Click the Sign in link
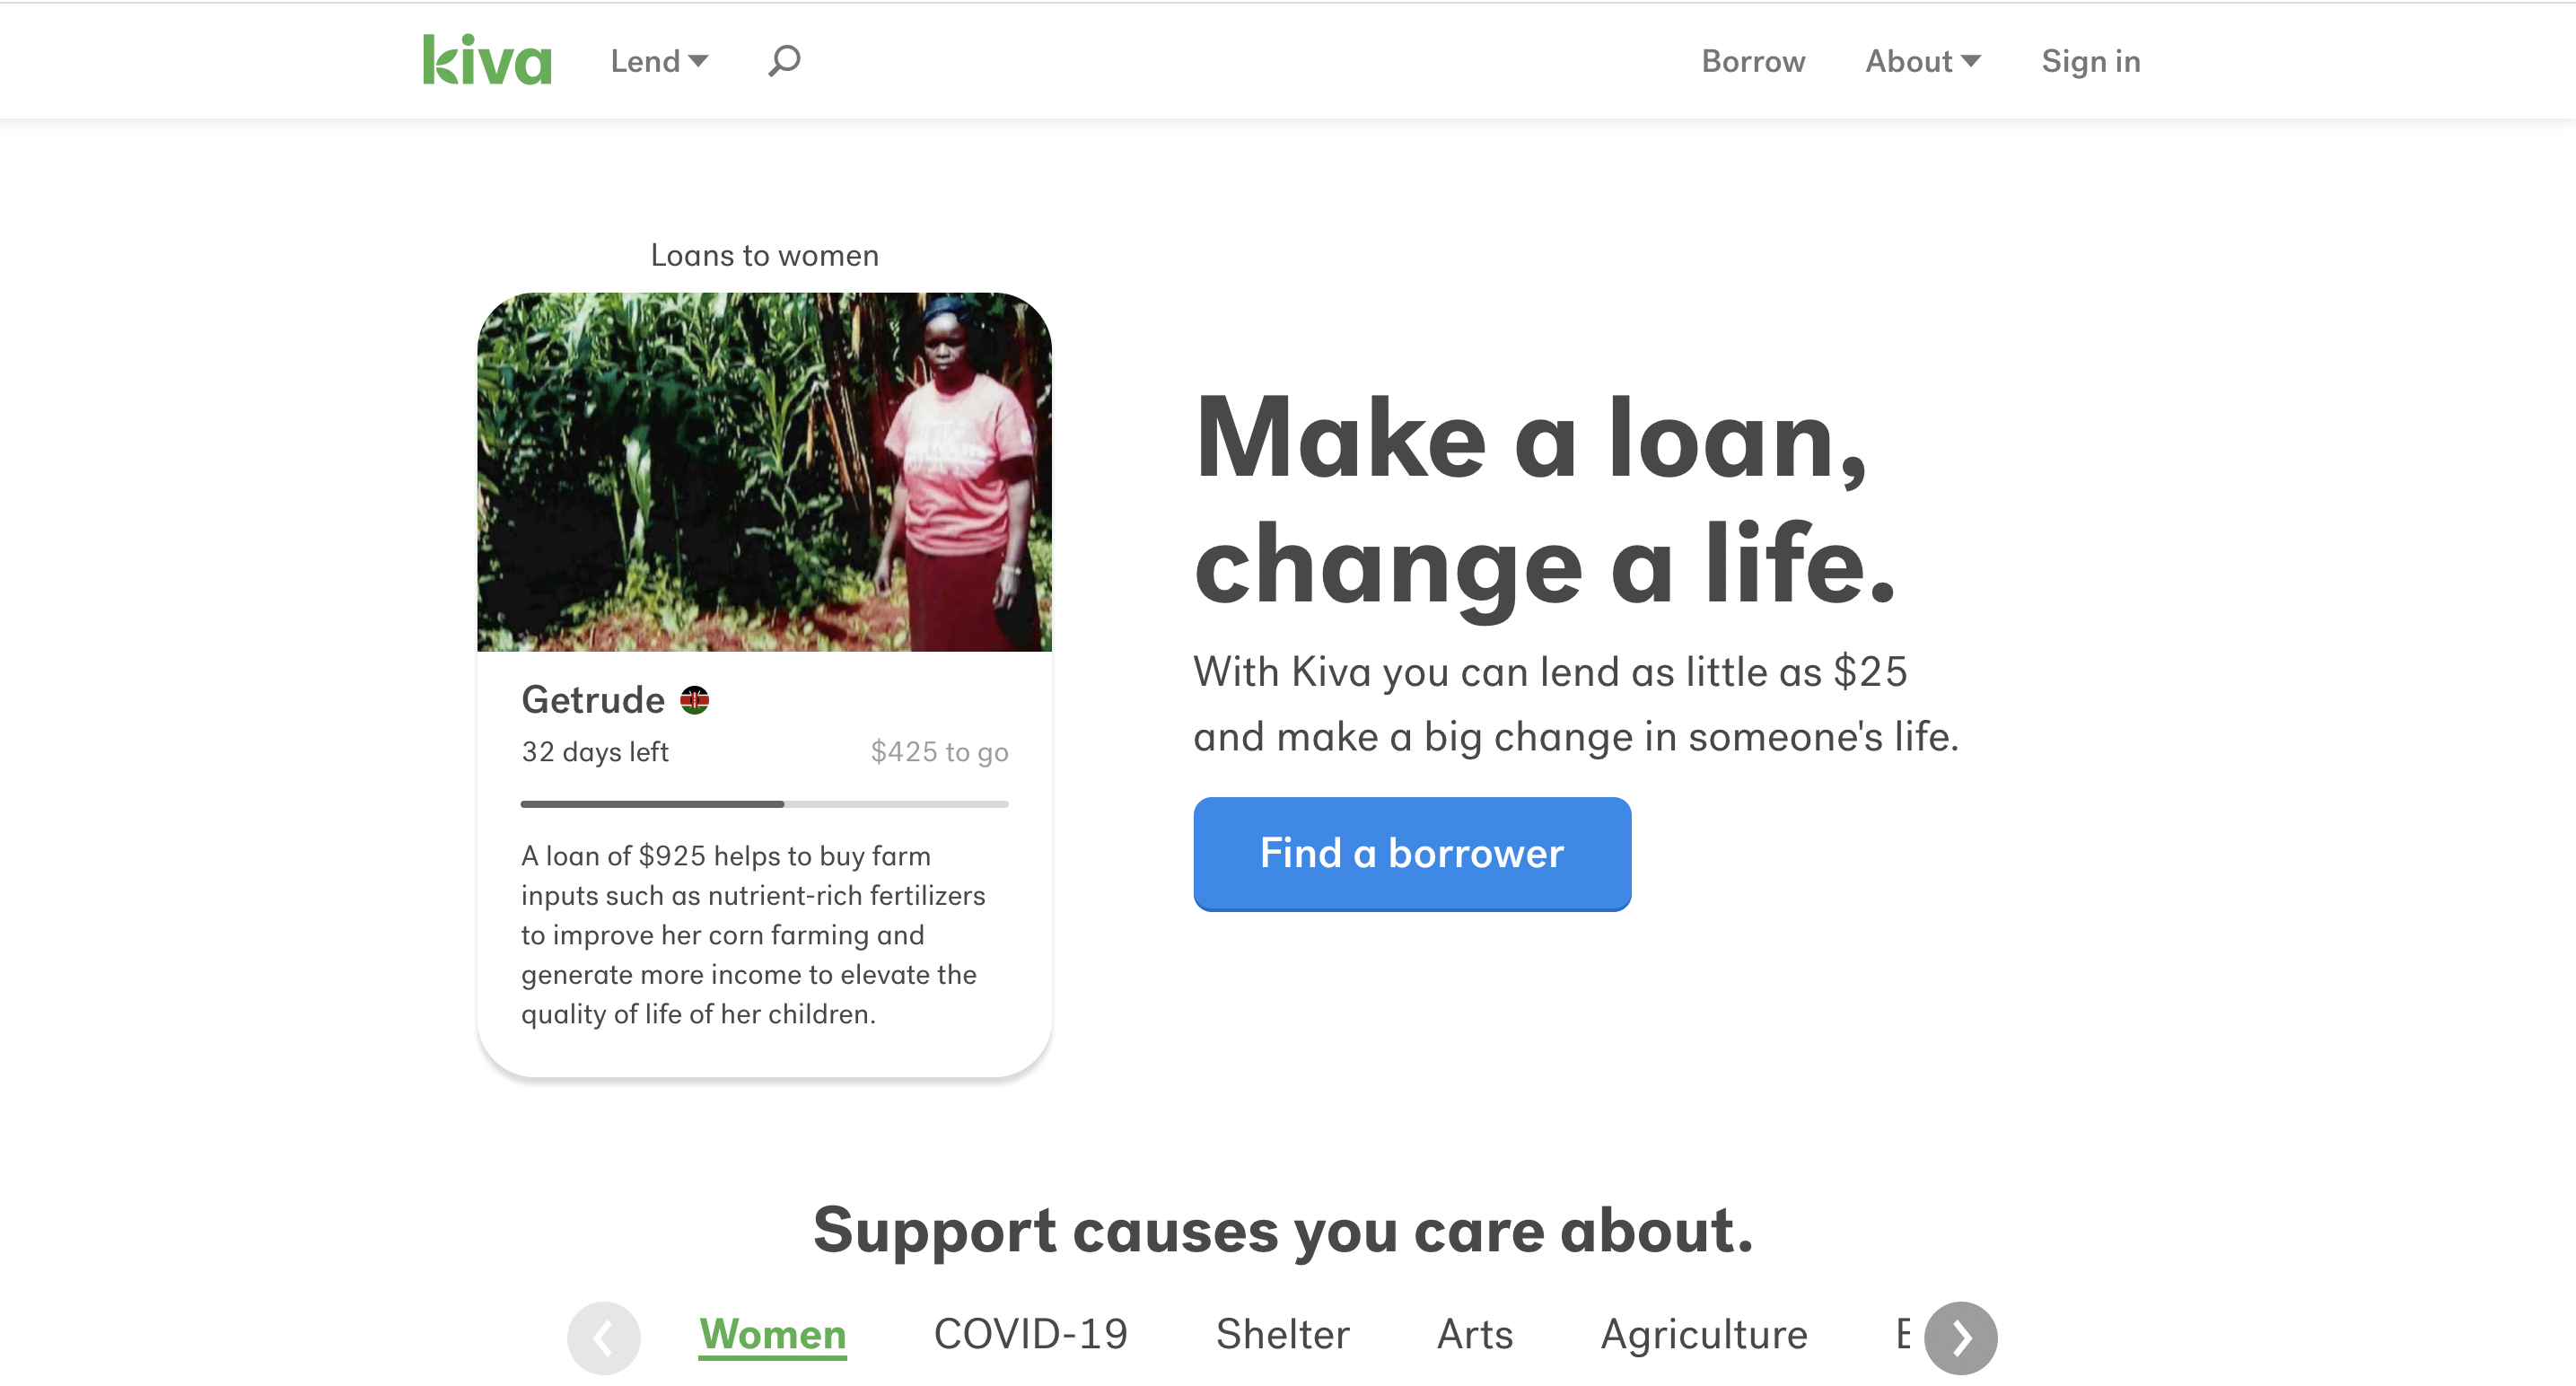 (2090, 61)
